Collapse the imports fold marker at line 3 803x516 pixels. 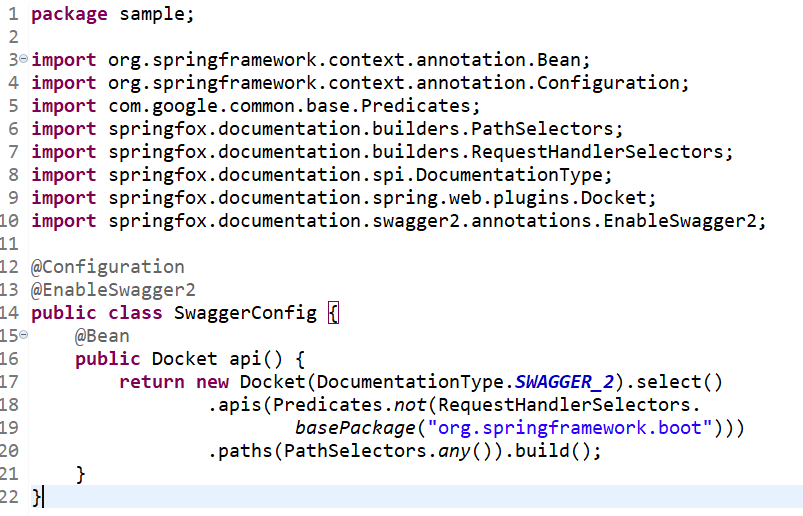tap(24, 59)
